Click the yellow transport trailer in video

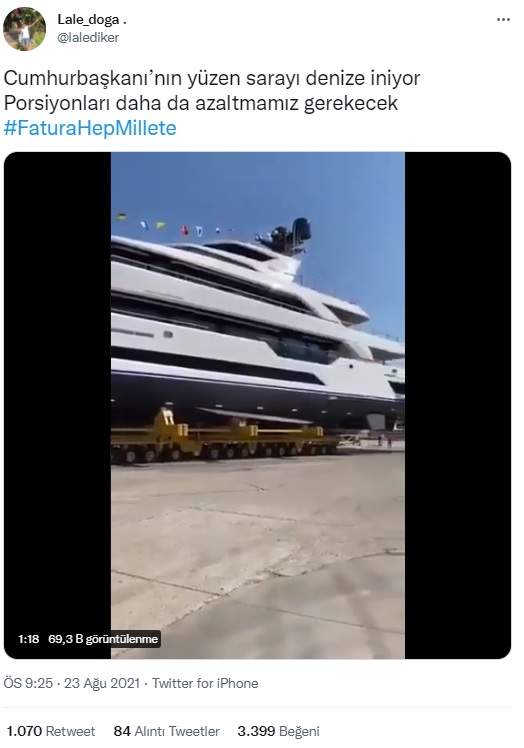[x=224, y=436]
